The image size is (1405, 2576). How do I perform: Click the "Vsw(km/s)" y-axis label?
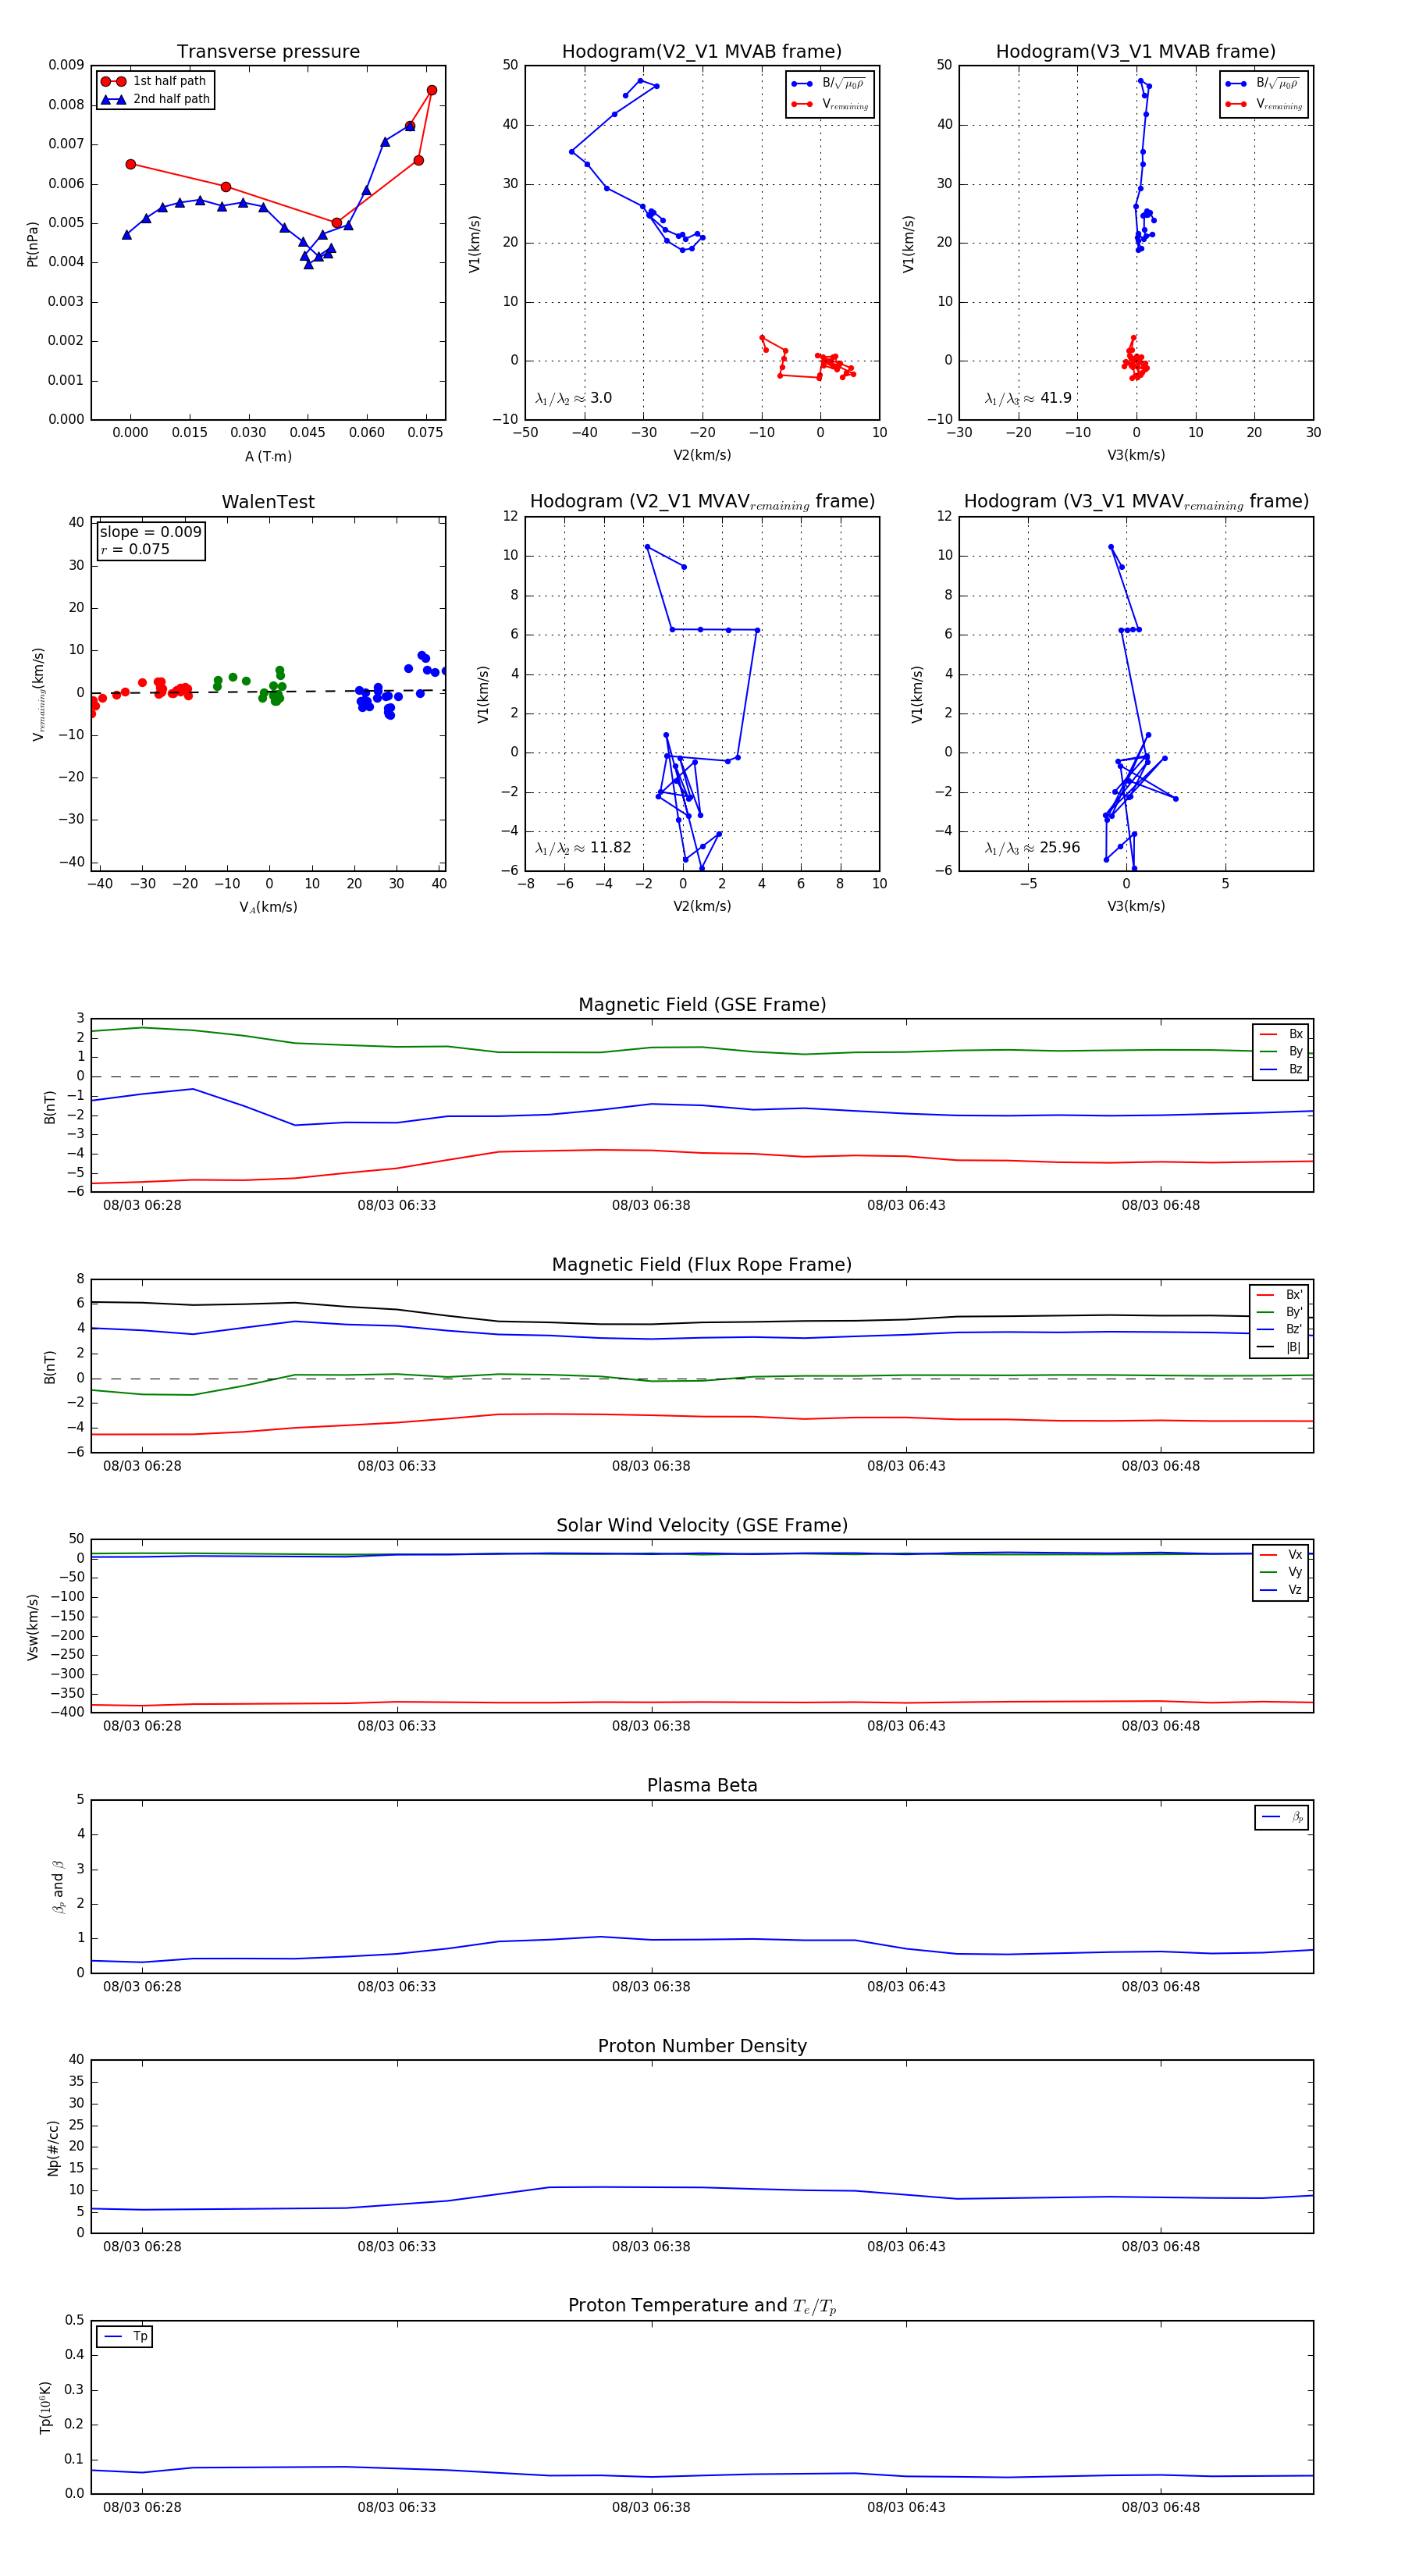pos(32,1627)
